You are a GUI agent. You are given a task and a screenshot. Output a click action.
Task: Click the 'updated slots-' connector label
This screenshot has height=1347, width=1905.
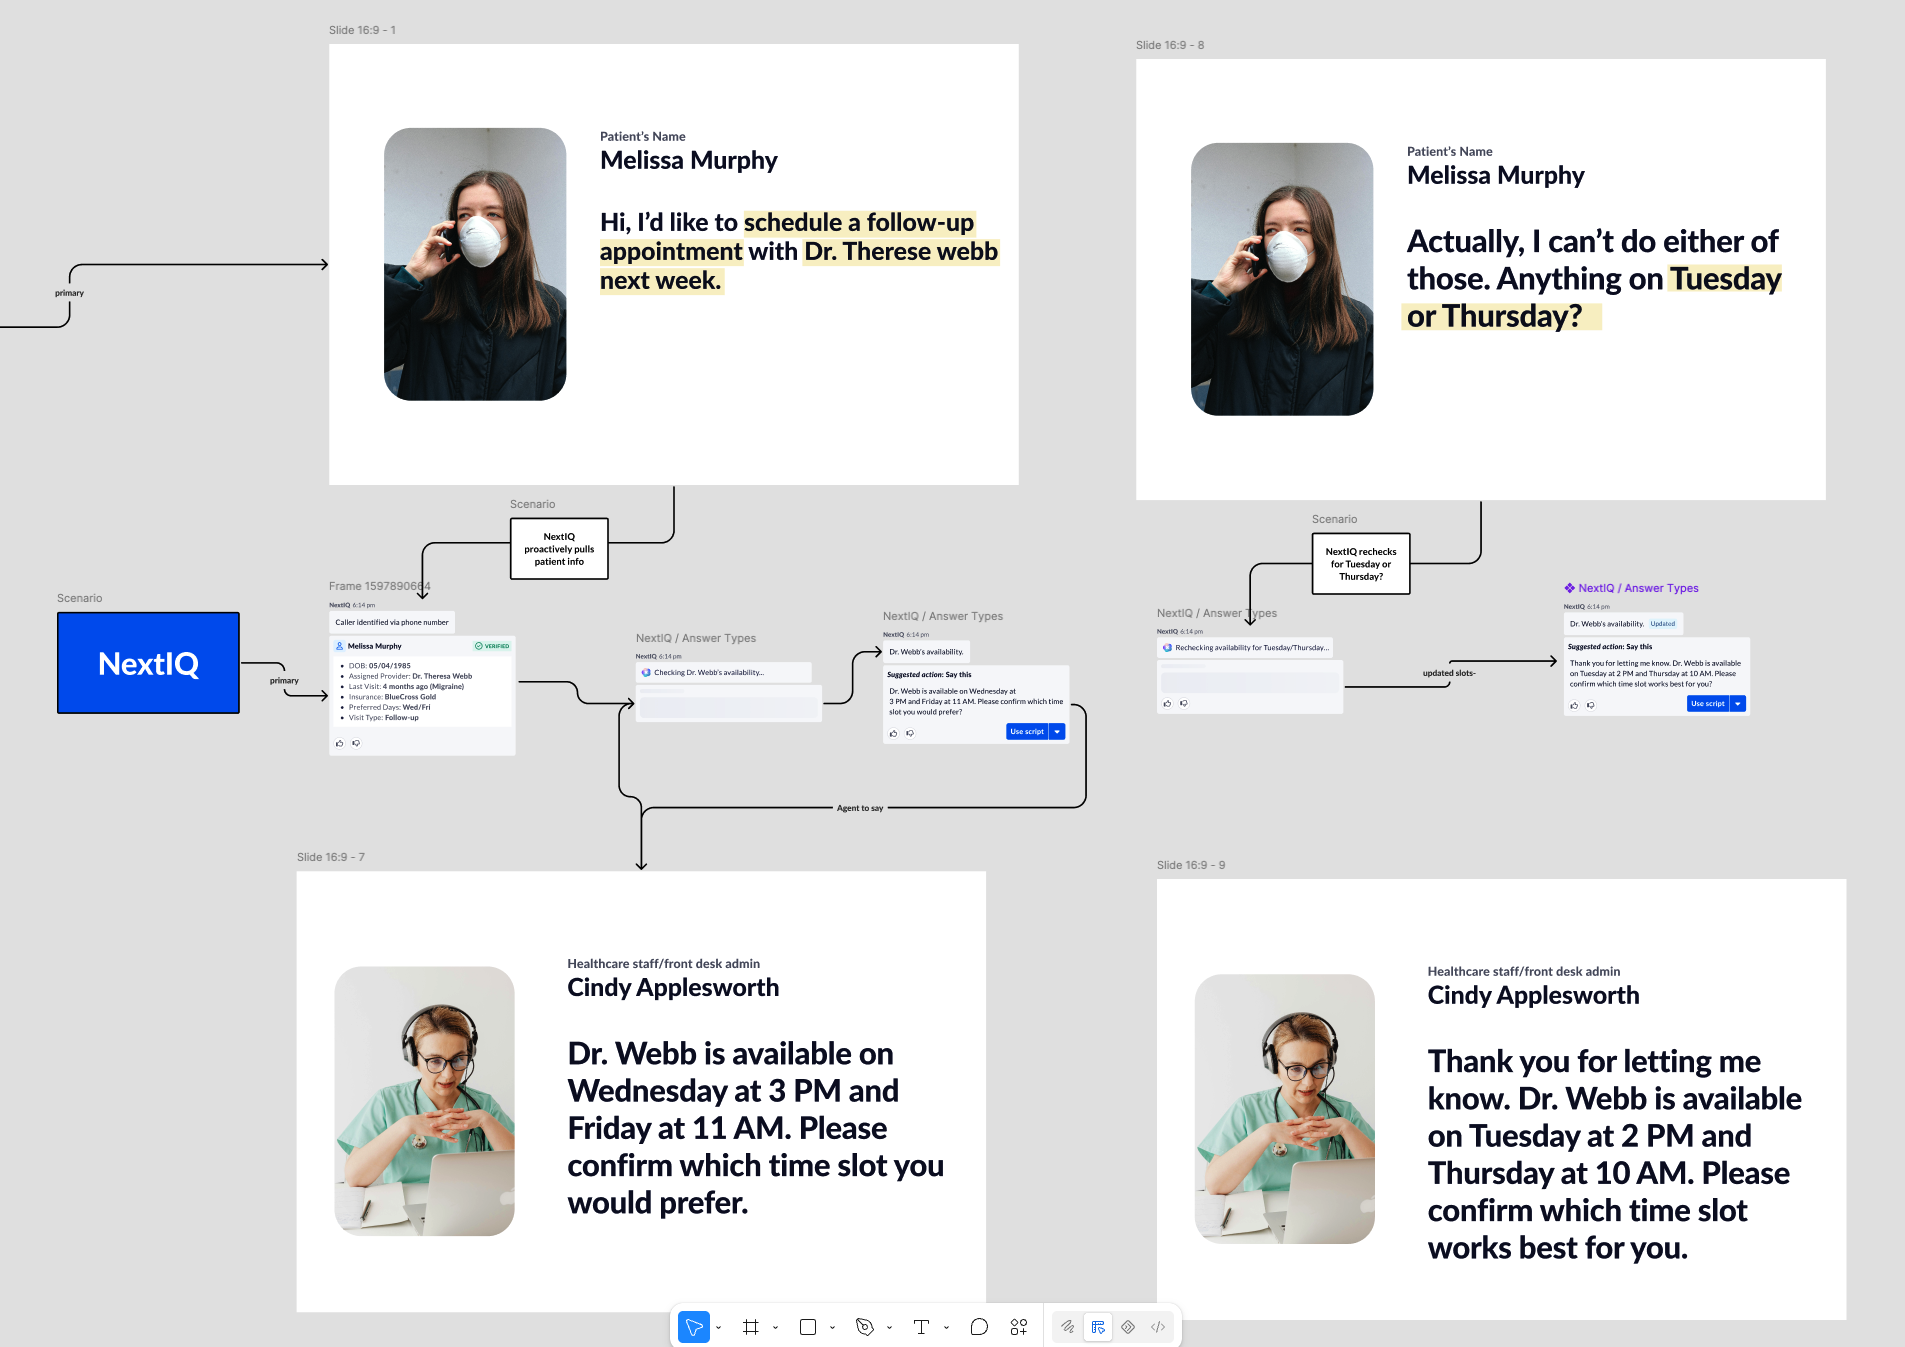click(1449, 673)
